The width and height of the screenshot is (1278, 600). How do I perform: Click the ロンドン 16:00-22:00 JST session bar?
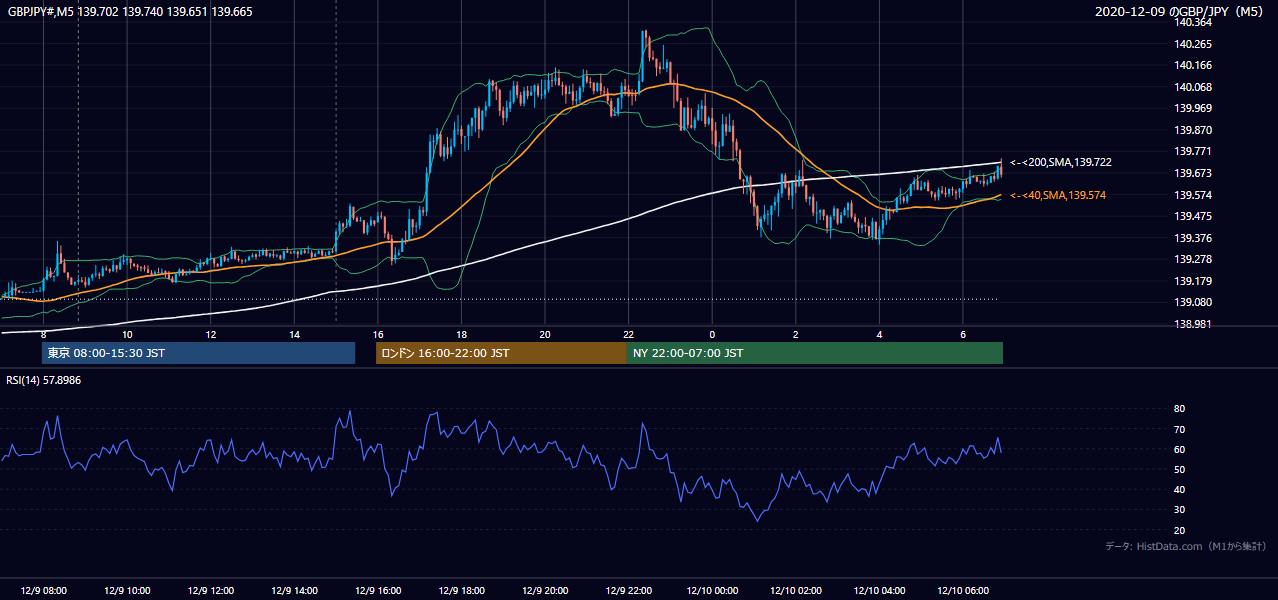click(x=501, y=353)
